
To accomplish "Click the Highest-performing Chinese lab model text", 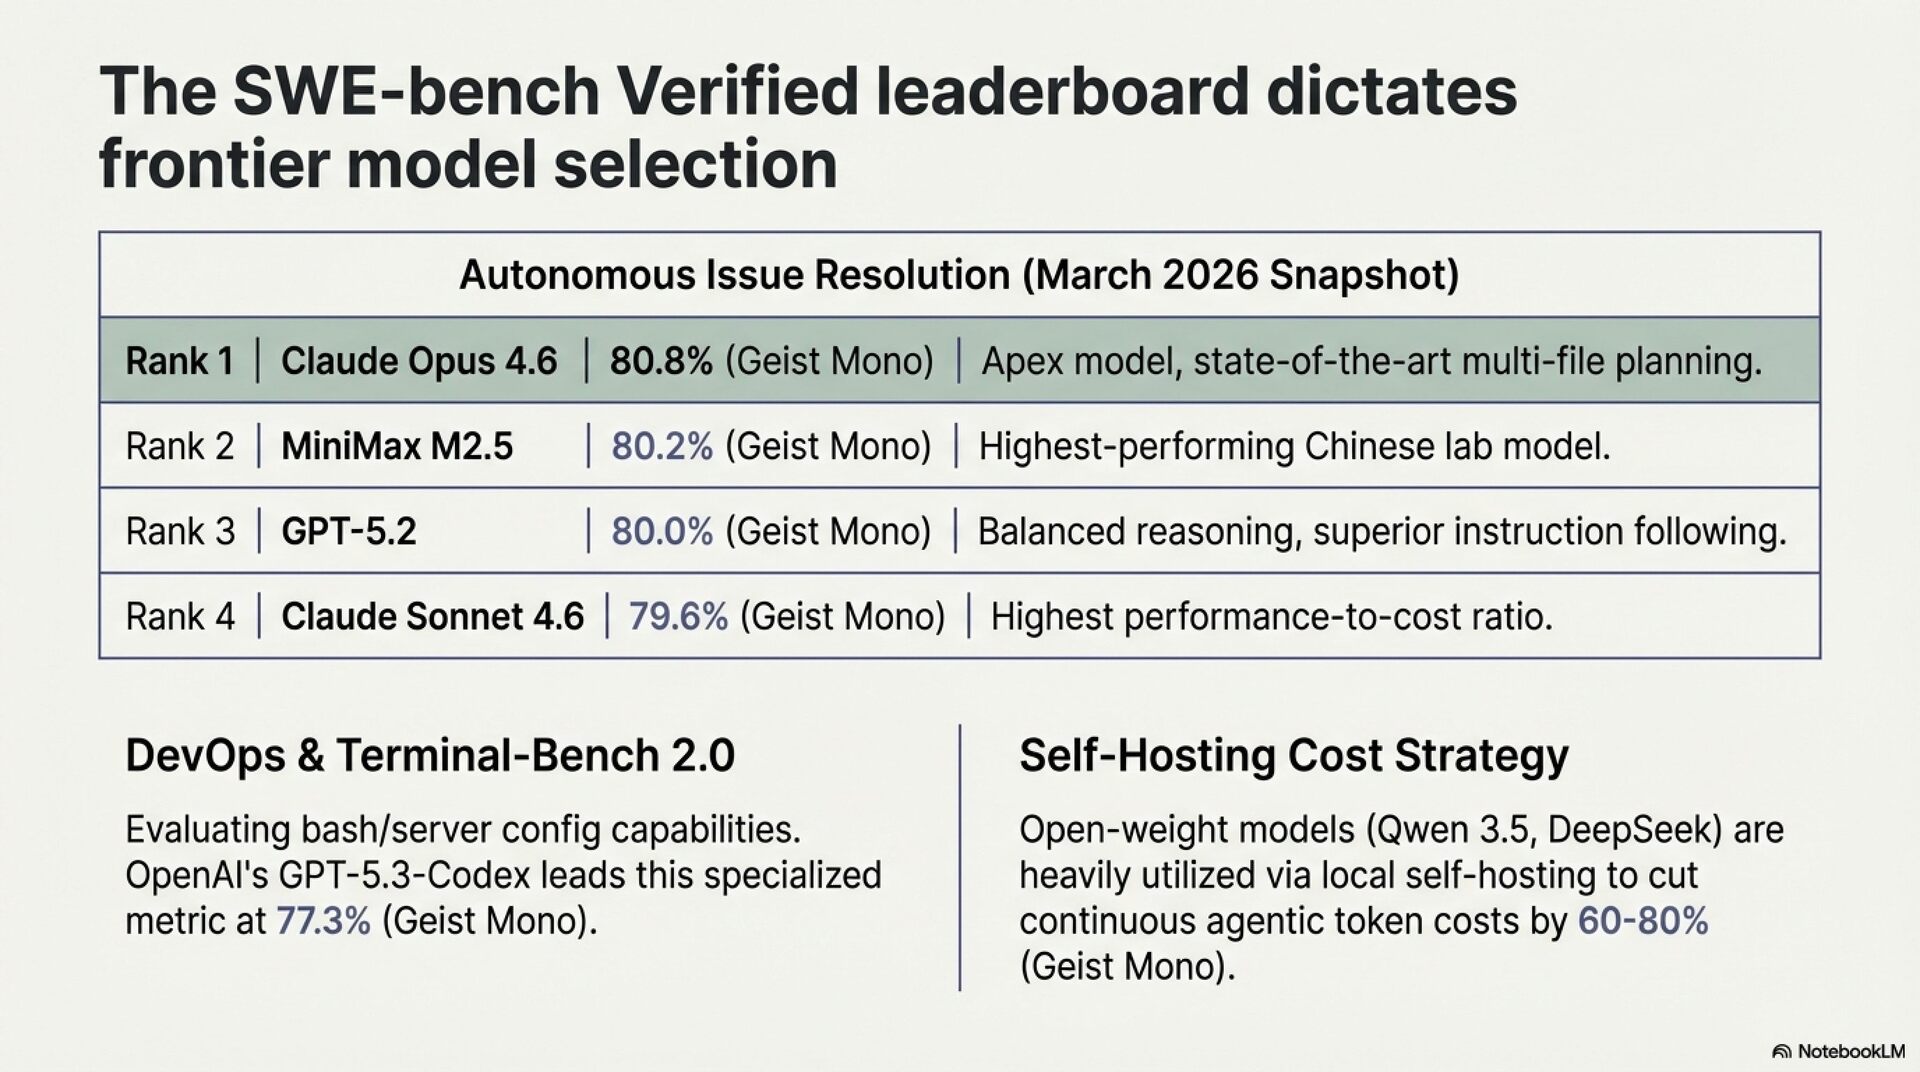I will pos(1294,446).
